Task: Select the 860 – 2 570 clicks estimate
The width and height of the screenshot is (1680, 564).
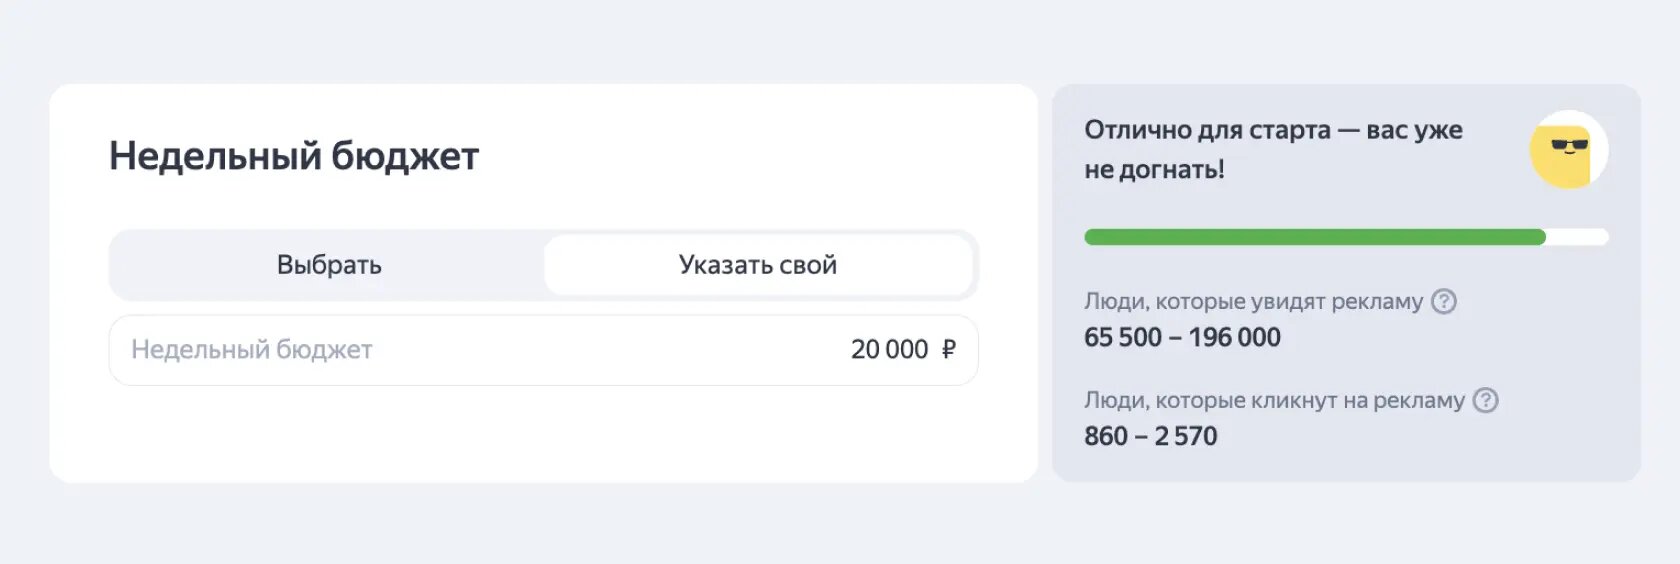Action: pyautogui.click(x=1151, y=436)
